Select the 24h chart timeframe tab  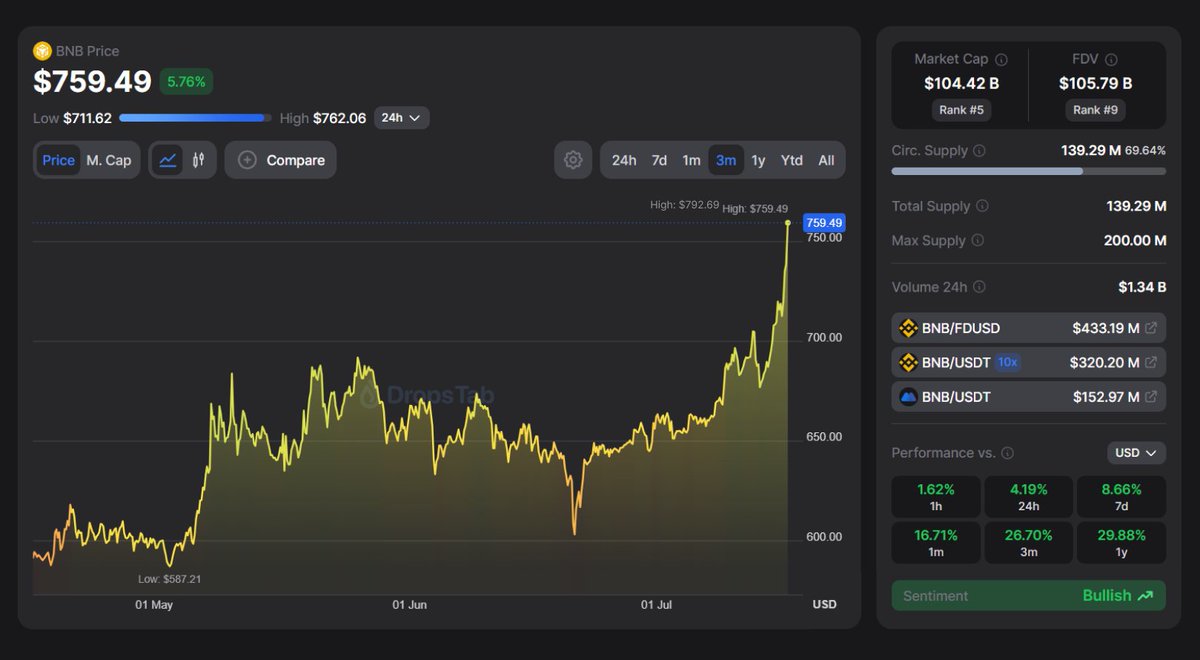click(624, 160)
